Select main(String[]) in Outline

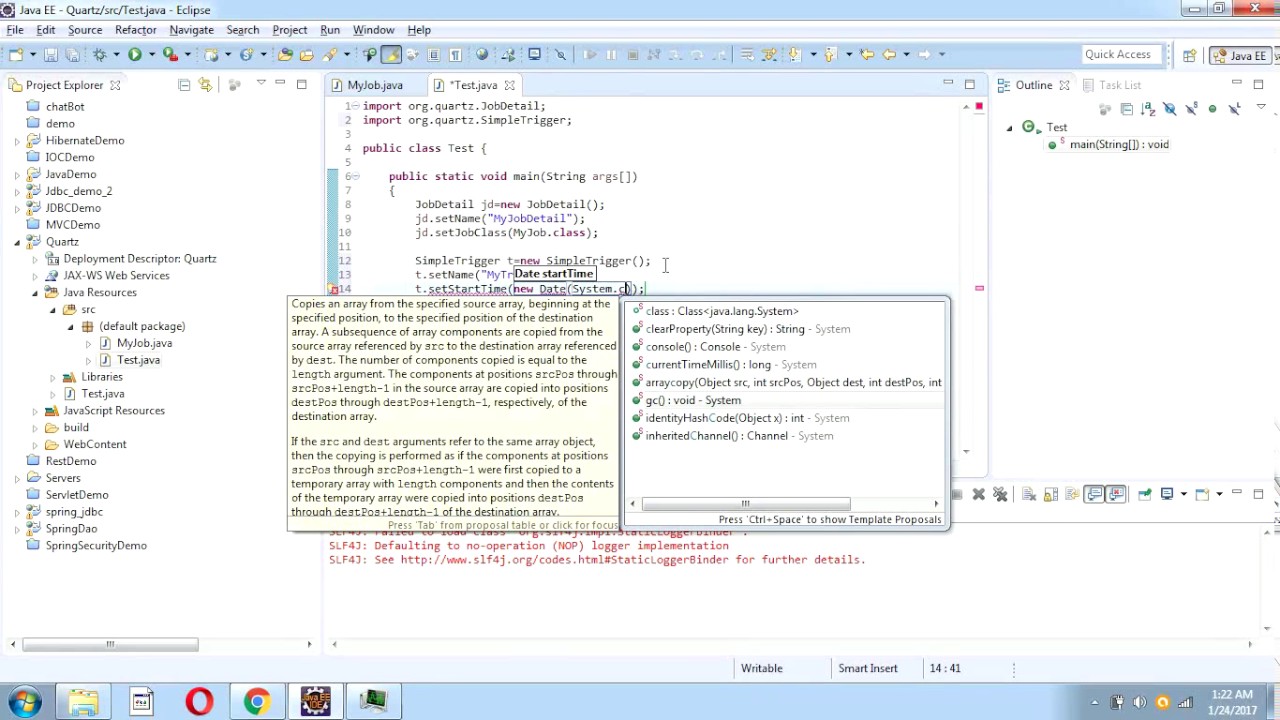point(1119,145)
